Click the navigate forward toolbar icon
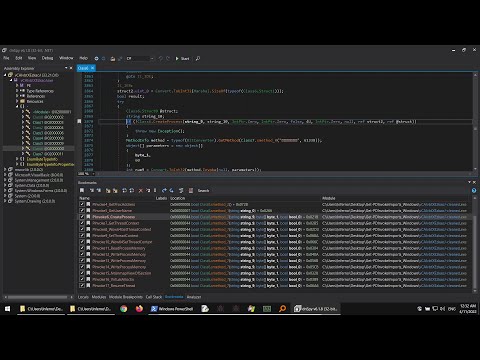The image size is (480, 360). point(103,58)
